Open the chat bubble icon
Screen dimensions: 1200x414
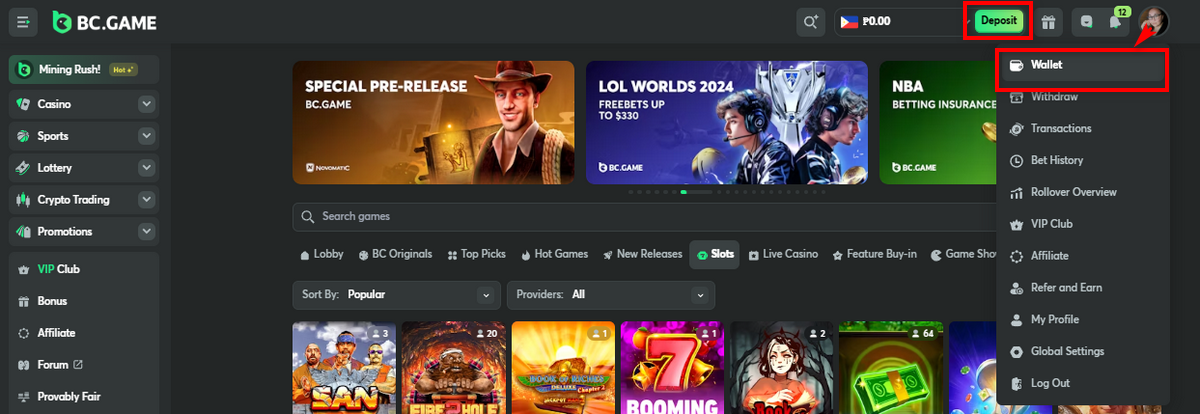click(x=1087, y=22)
